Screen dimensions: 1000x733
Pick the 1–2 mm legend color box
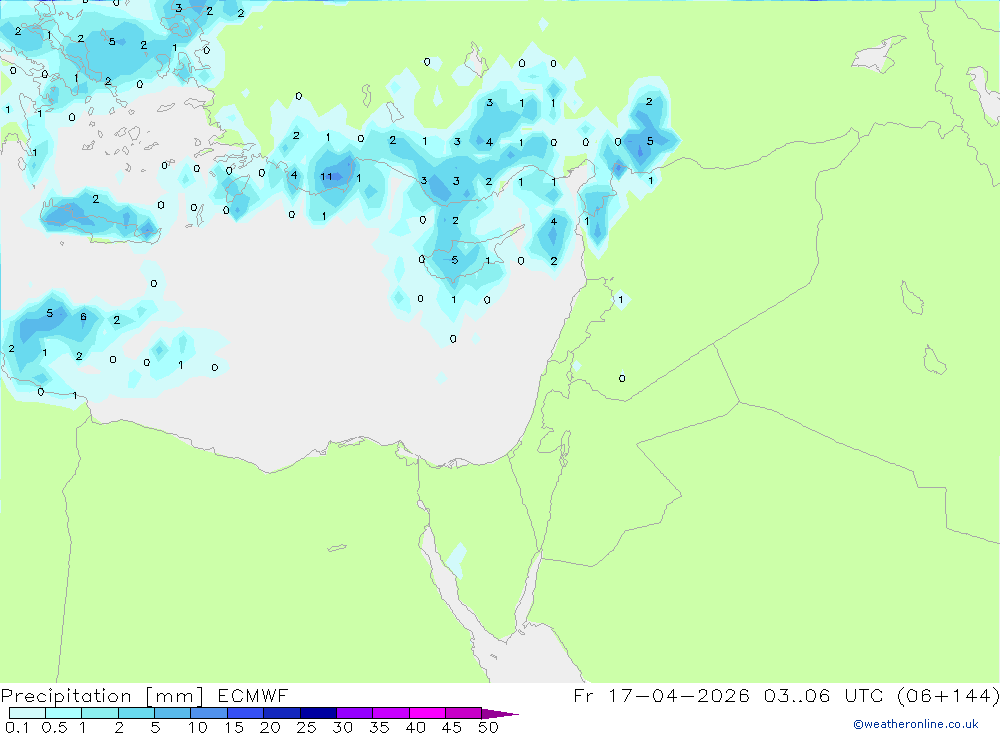click(x=100, y=713)
